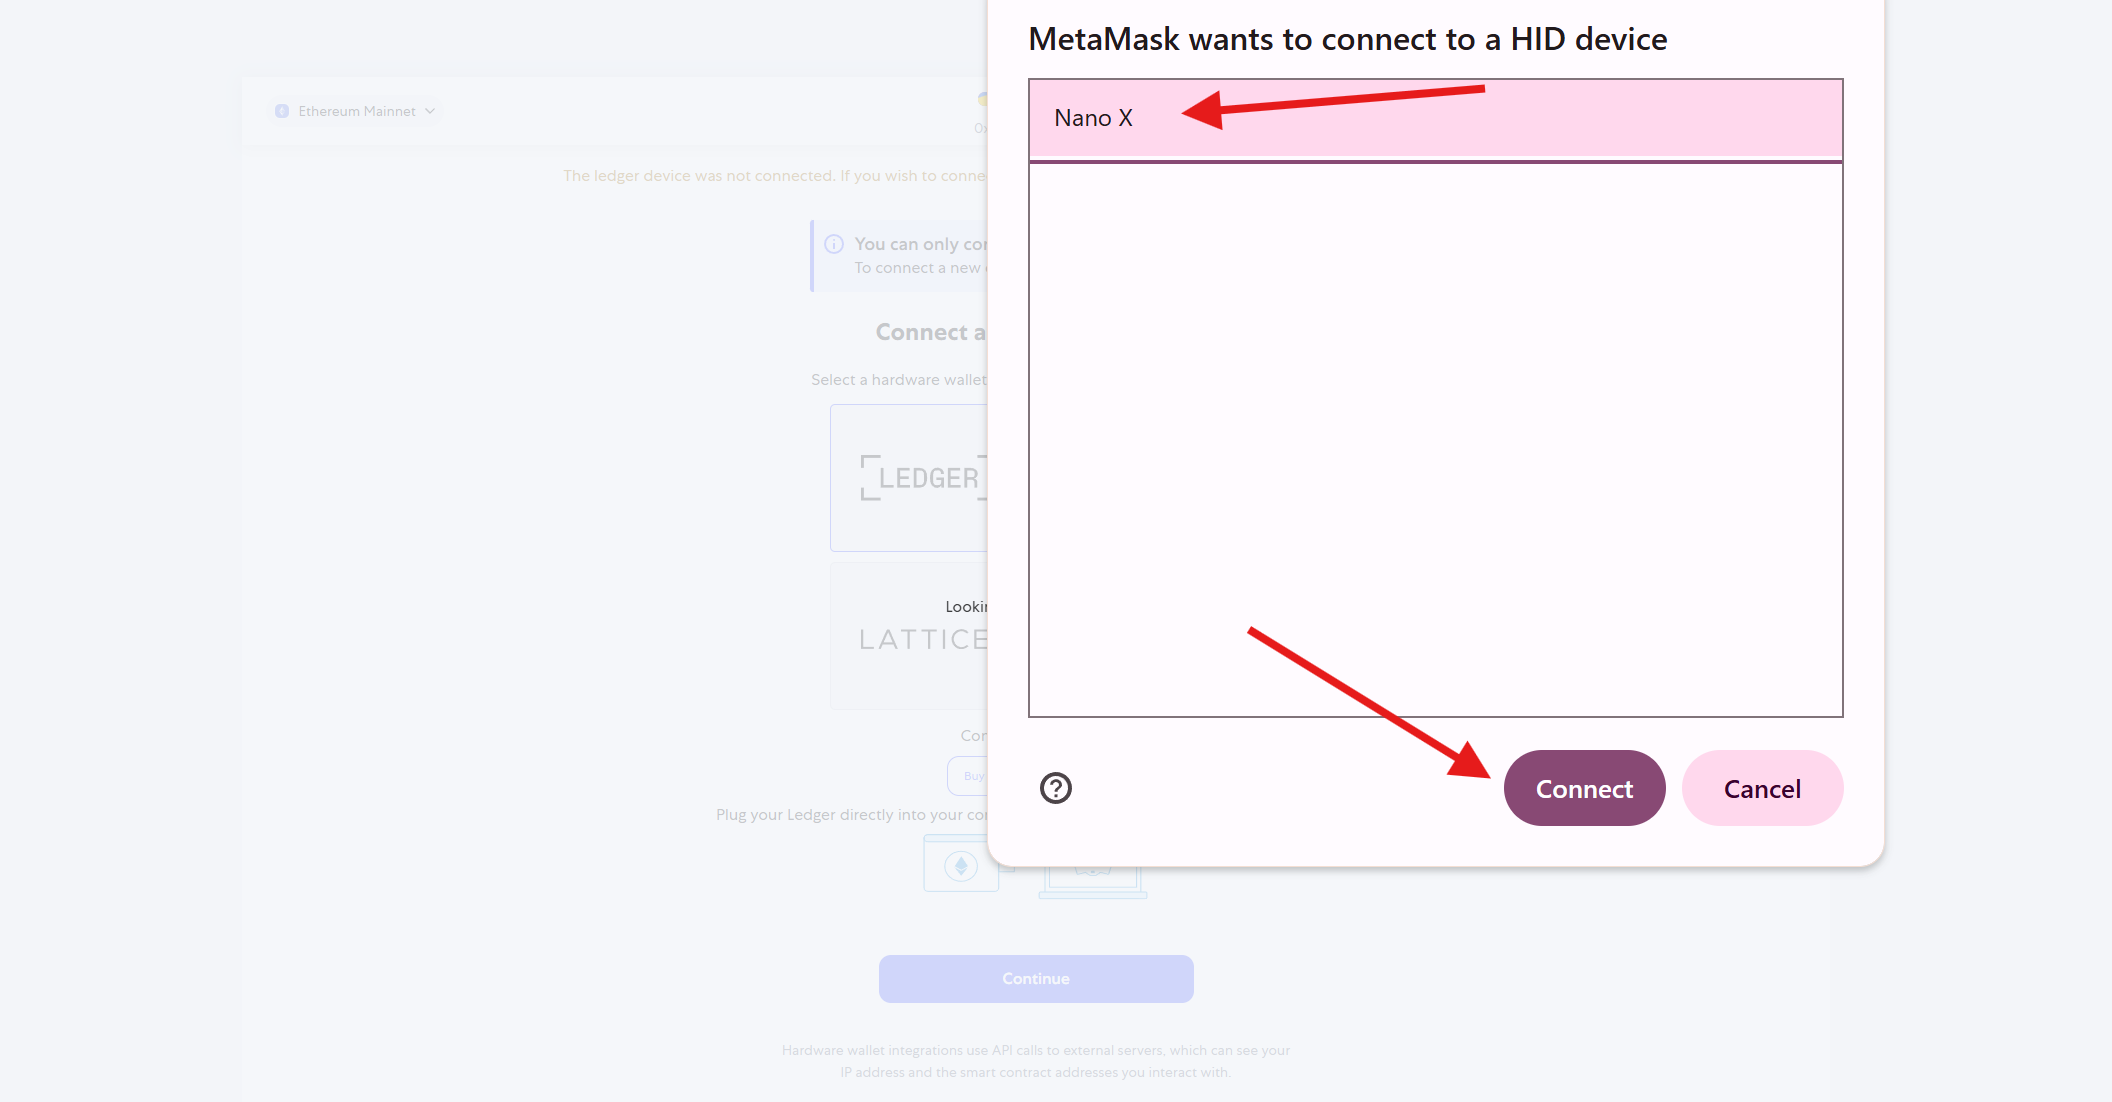The image size is (2112, 1102).
Task: Click the Continue button
Action: 1035,978
